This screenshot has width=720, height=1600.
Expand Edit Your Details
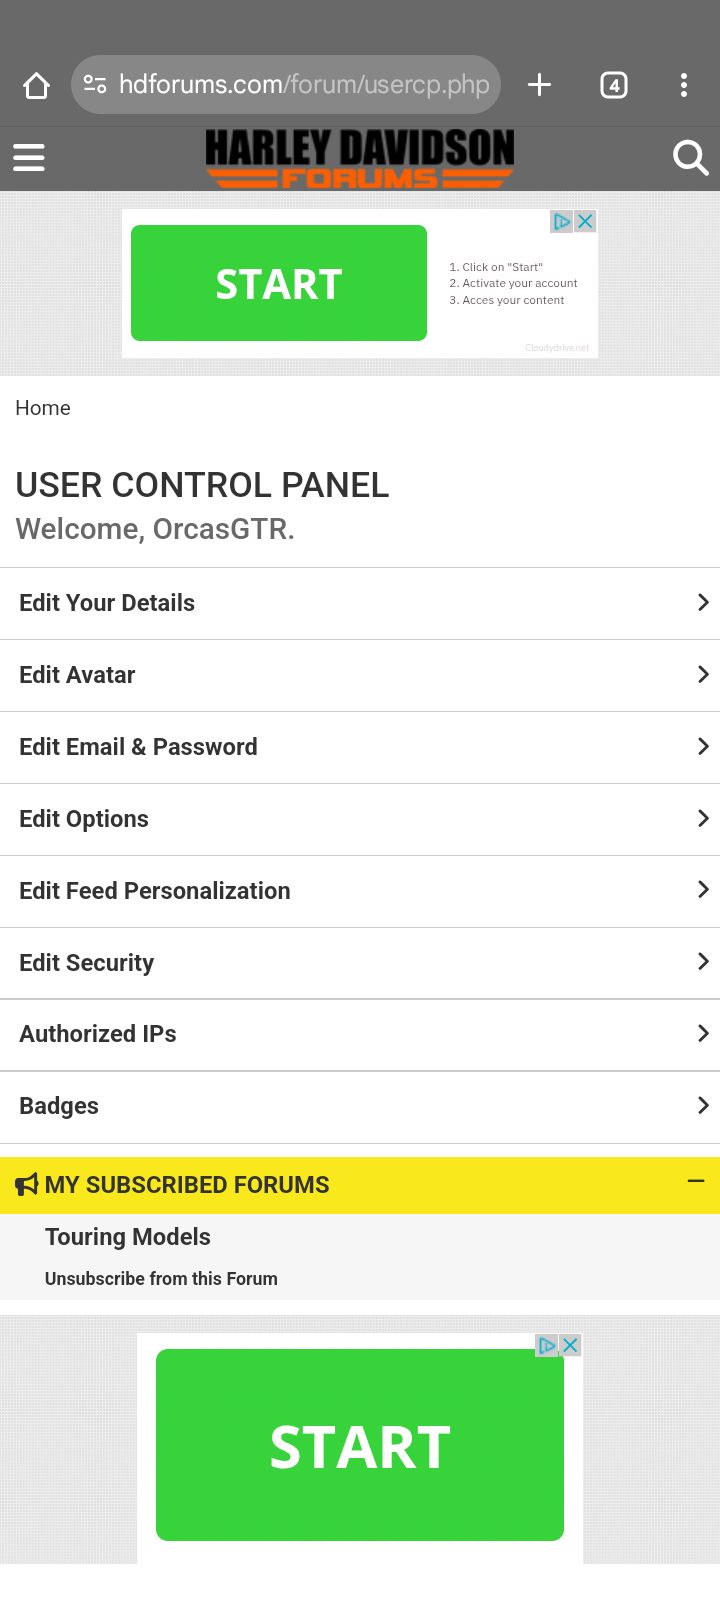coord(360,602)
